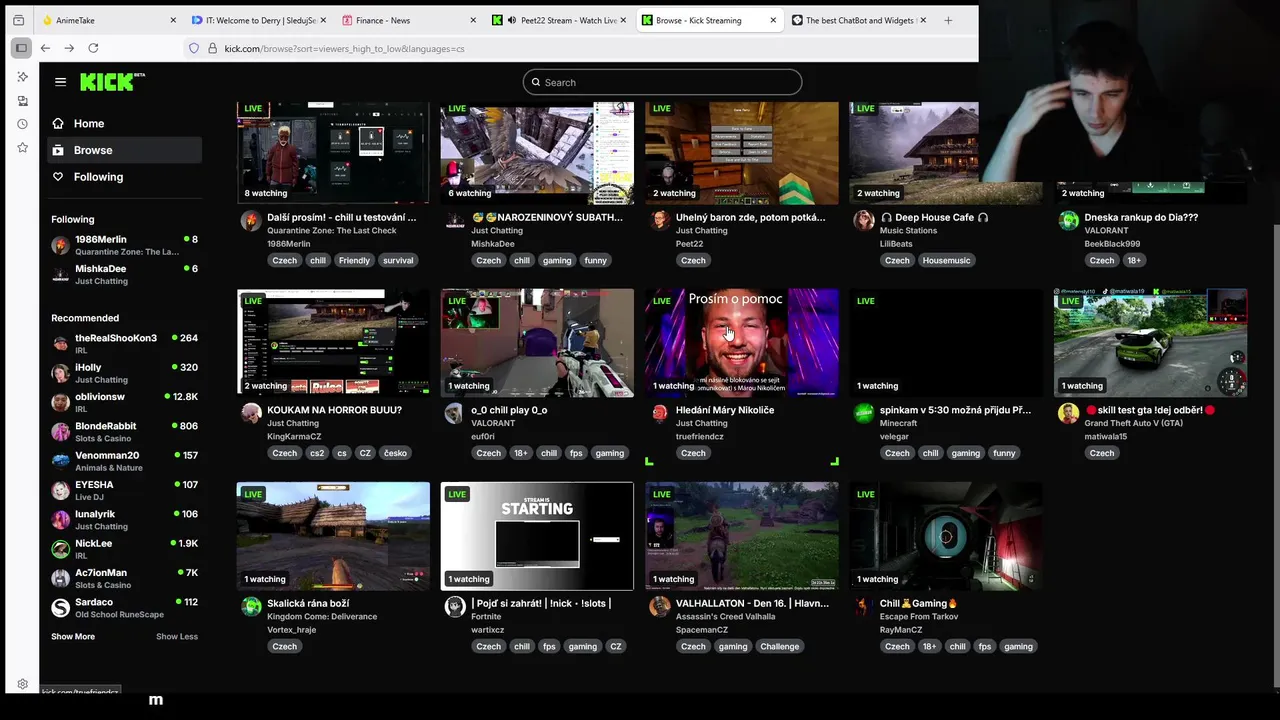Open recommended channel lunalyrik
This screenshot has height=720, width=1280.
point(124,520)
